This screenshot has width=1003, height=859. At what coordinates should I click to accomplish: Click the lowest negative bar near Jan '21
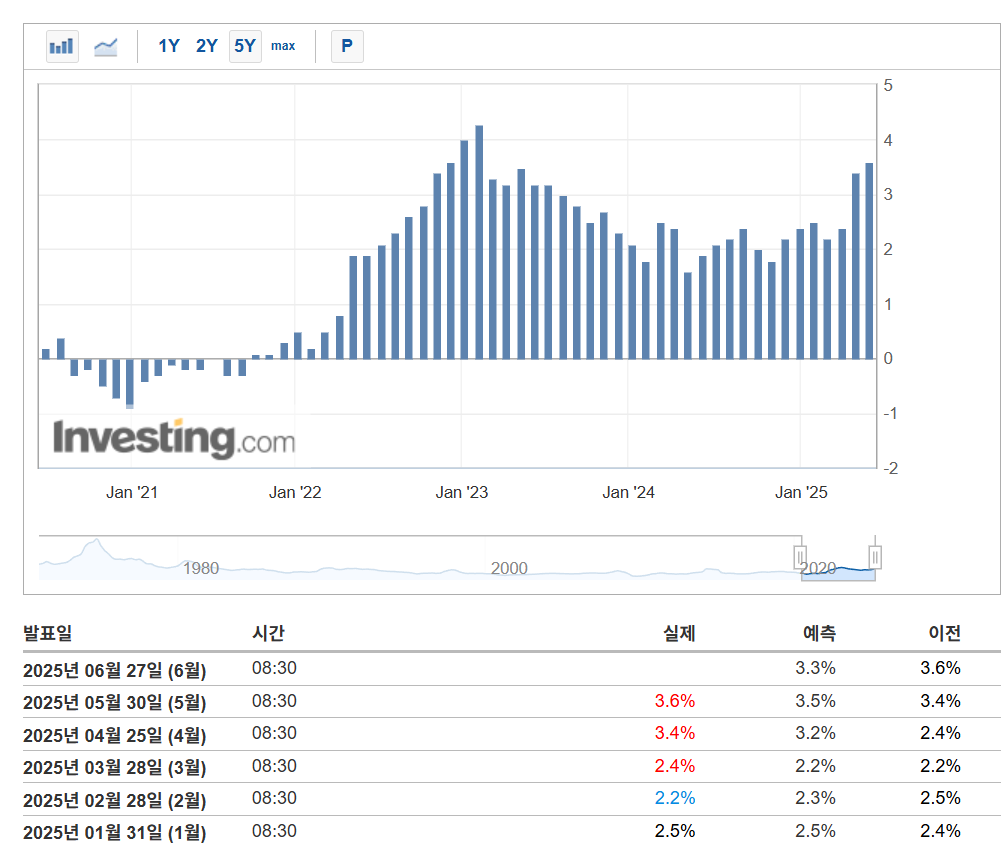130,383
